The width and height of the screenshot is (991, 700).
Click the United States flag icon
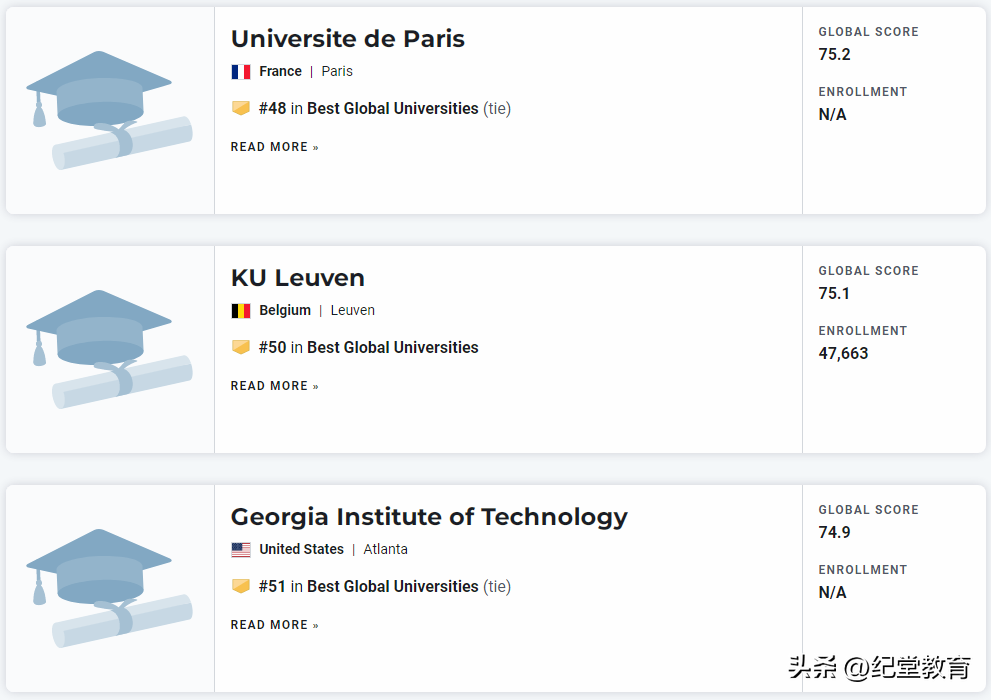click(241, 550)
